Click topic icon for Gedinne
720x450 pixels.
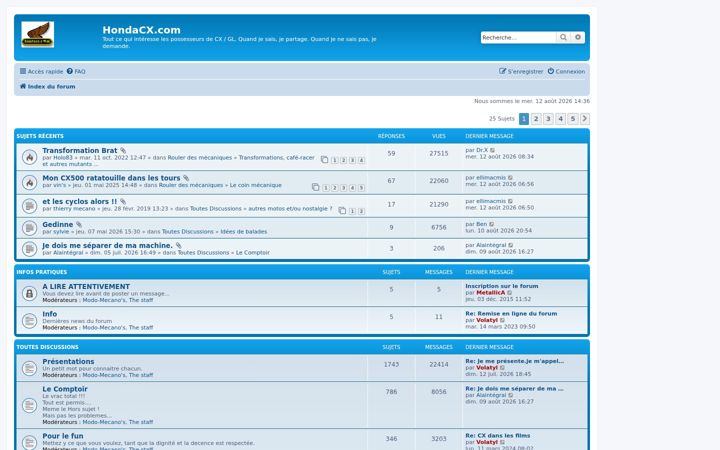click(29, 228)
